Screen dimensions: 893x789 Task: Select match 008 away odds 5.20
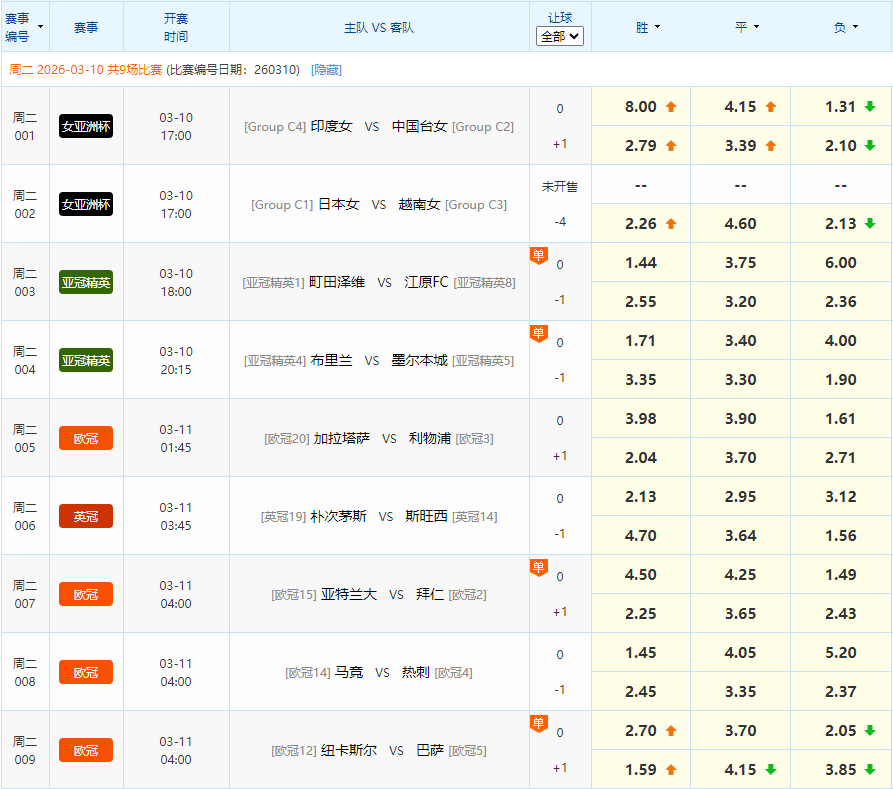tap(841, 653)
